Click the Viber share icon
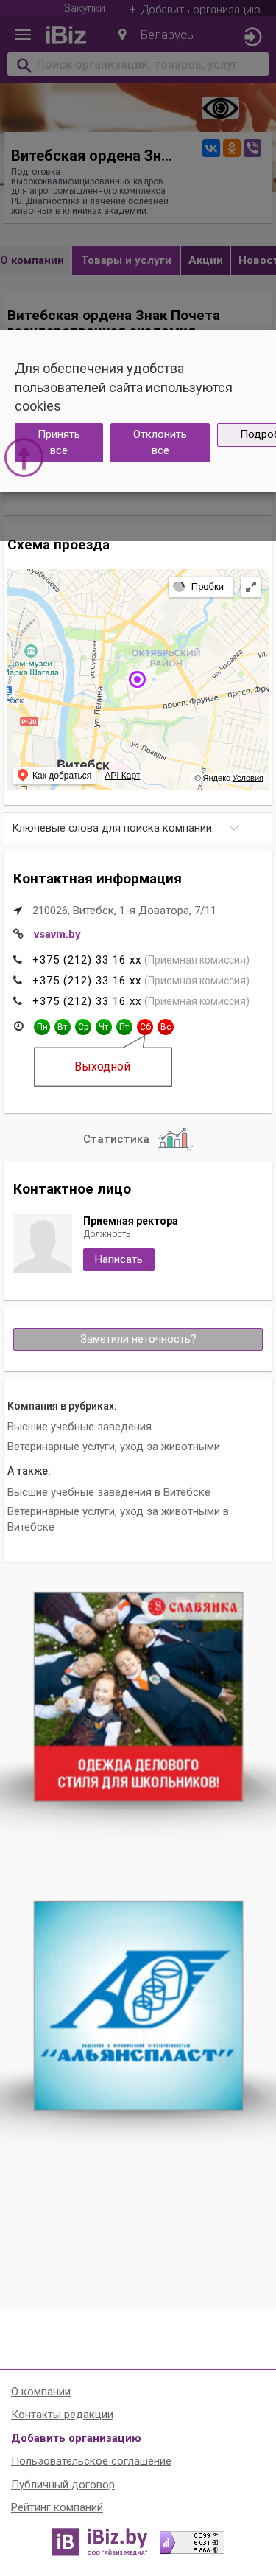 point(253,148)
